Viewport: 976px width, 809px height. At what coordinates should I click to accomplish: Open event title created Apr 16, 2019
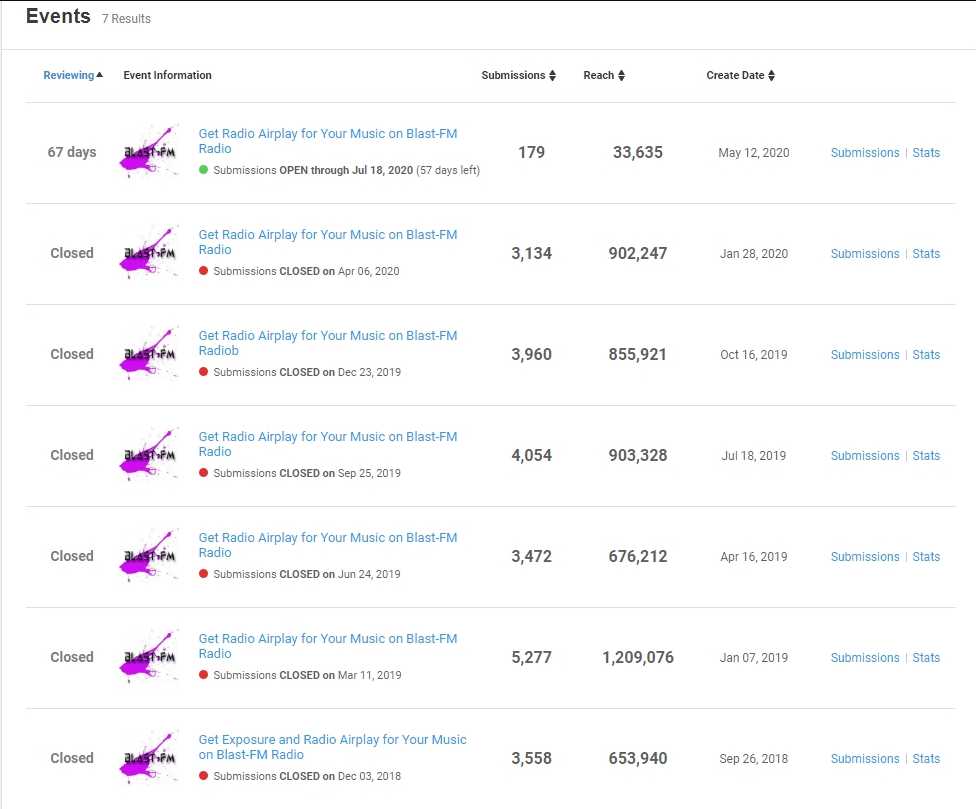[x=327, y=545]
